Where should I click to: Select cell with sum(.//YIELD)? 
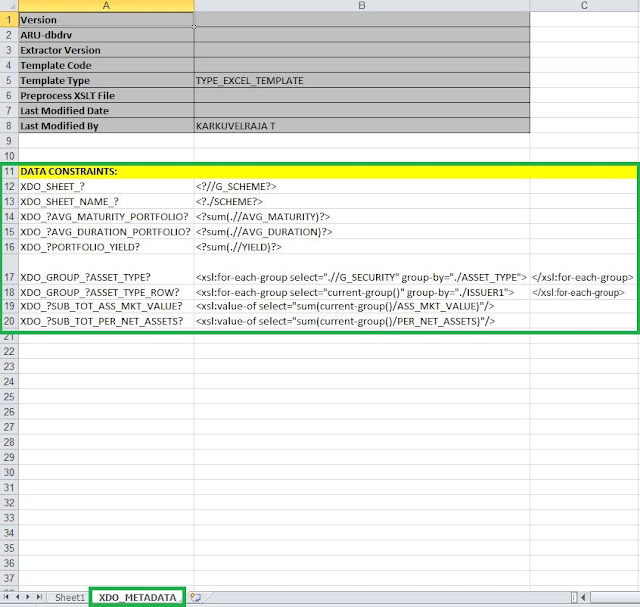(362, 247)
